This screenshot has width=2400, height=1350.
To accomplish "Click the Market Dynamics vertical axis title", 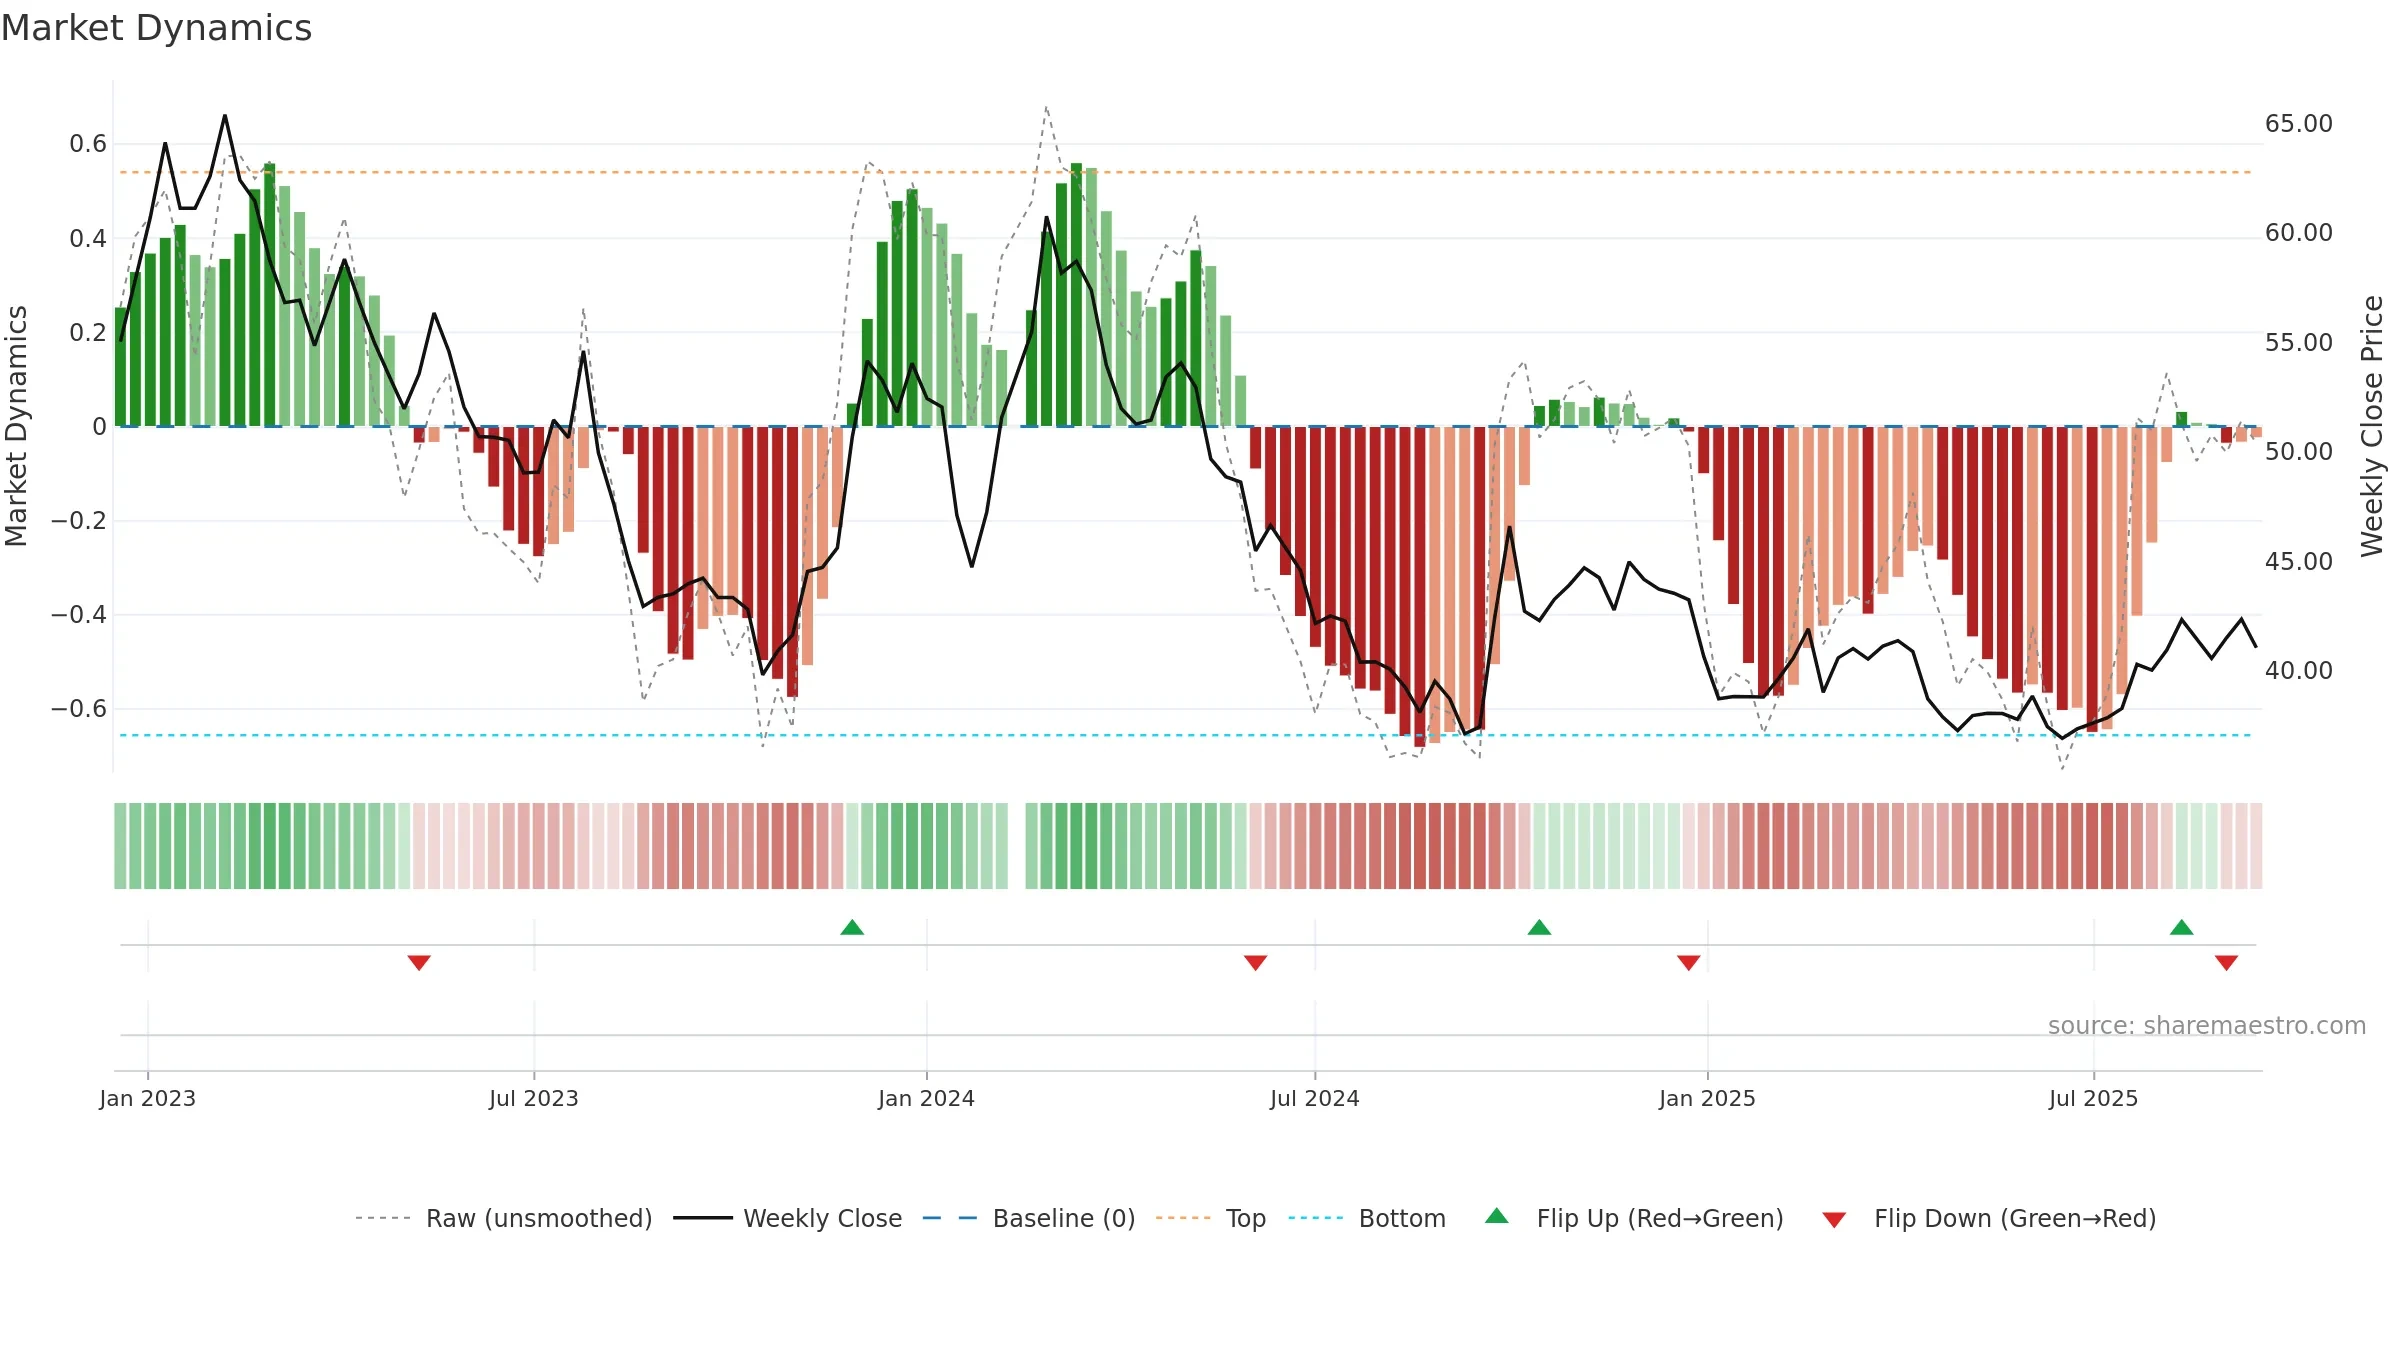I will pos(16,426).
